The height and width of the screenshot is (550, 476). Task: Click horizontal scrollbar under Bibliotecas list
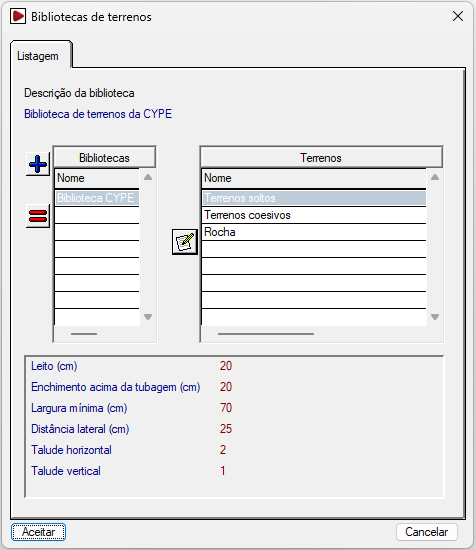click(x=84, y=334)
